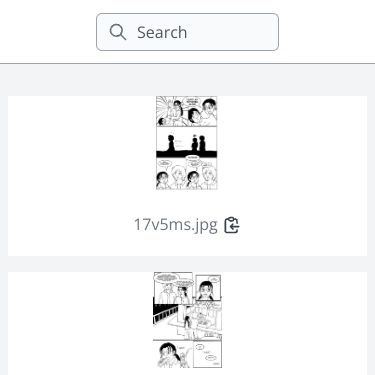Click bottom four-faces panel of first comic
The height and width of the screenshot is (375, 375).
click(187, 174)
